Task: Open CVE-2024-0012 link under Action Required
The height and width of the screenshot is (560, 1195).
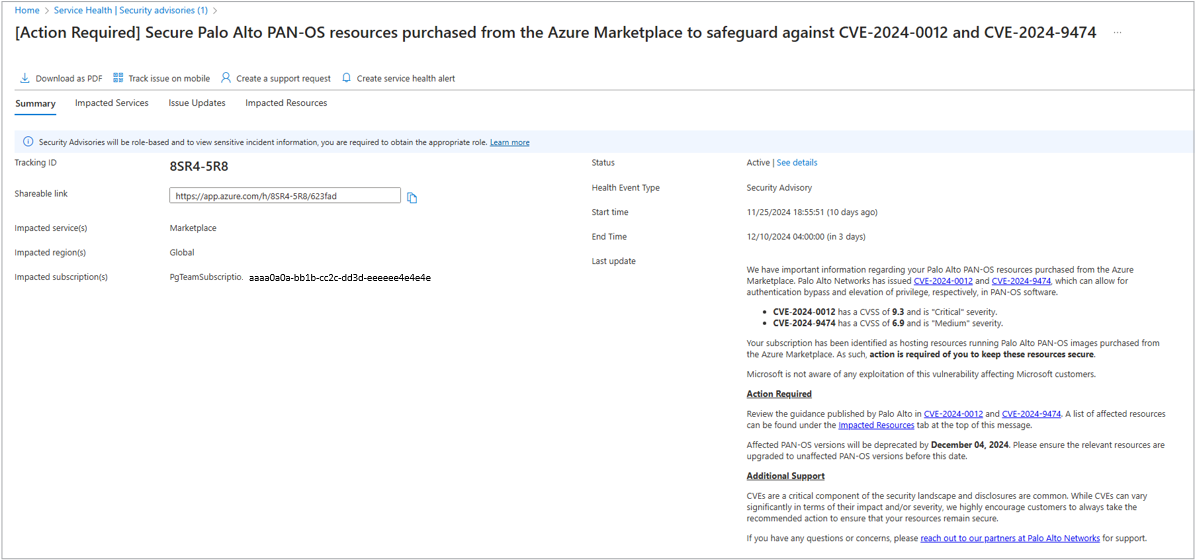Action: 953,414
